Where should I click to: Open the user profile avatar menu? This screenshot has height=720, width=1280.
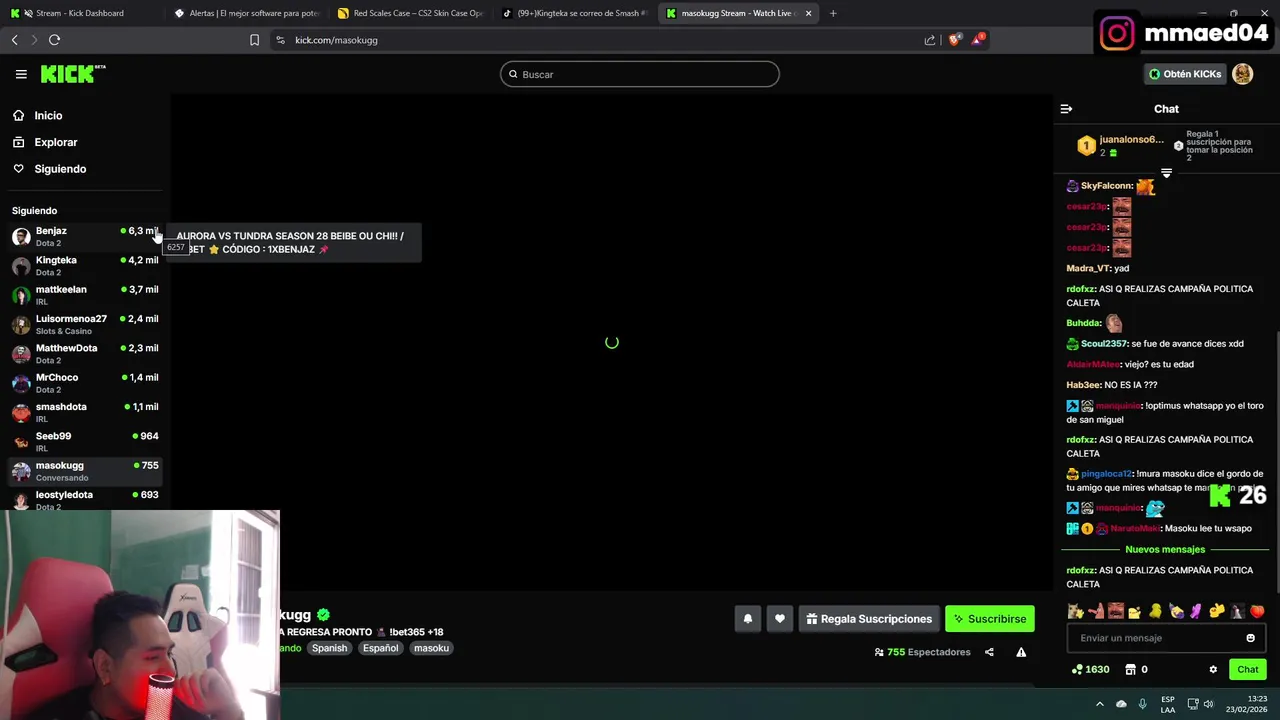(x=1242, y=74)
